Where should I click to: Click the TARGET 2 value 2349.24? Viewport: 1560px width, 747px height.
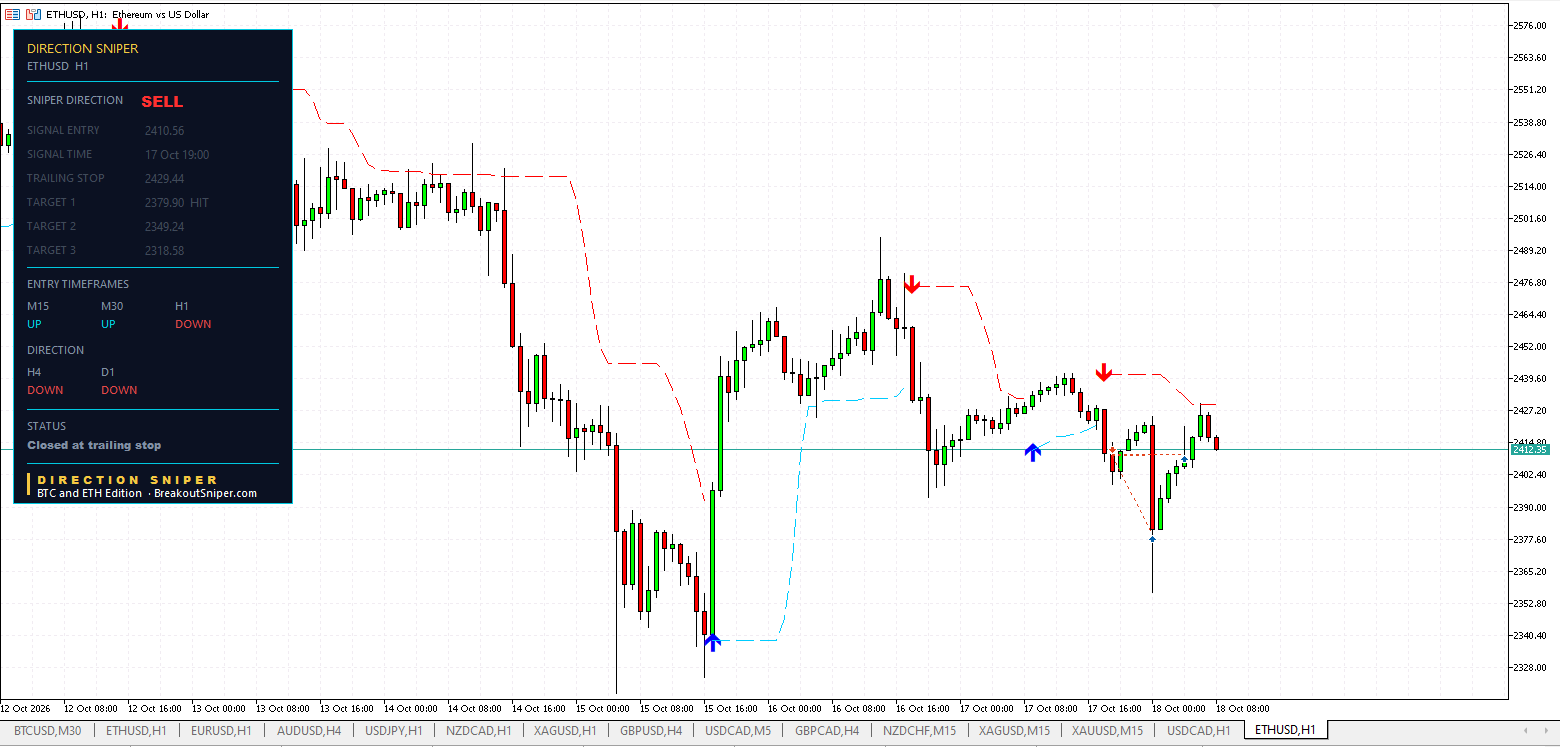164,226
